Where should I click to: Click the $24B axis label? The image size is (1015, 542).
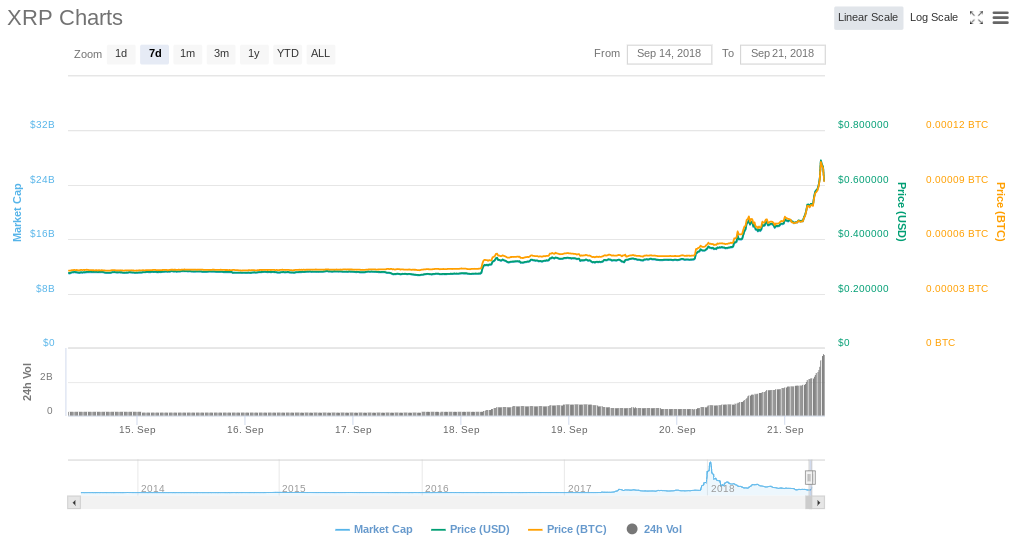(42, 179)
